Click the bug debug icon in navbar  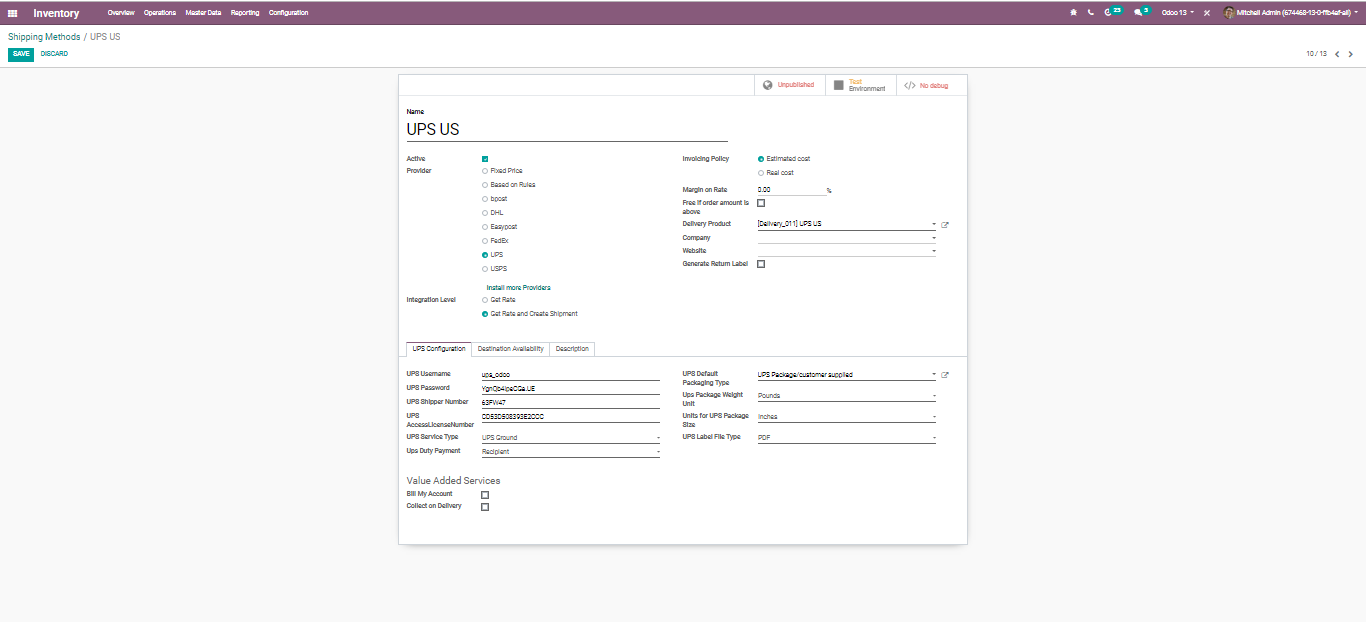tap(1073, 13)
